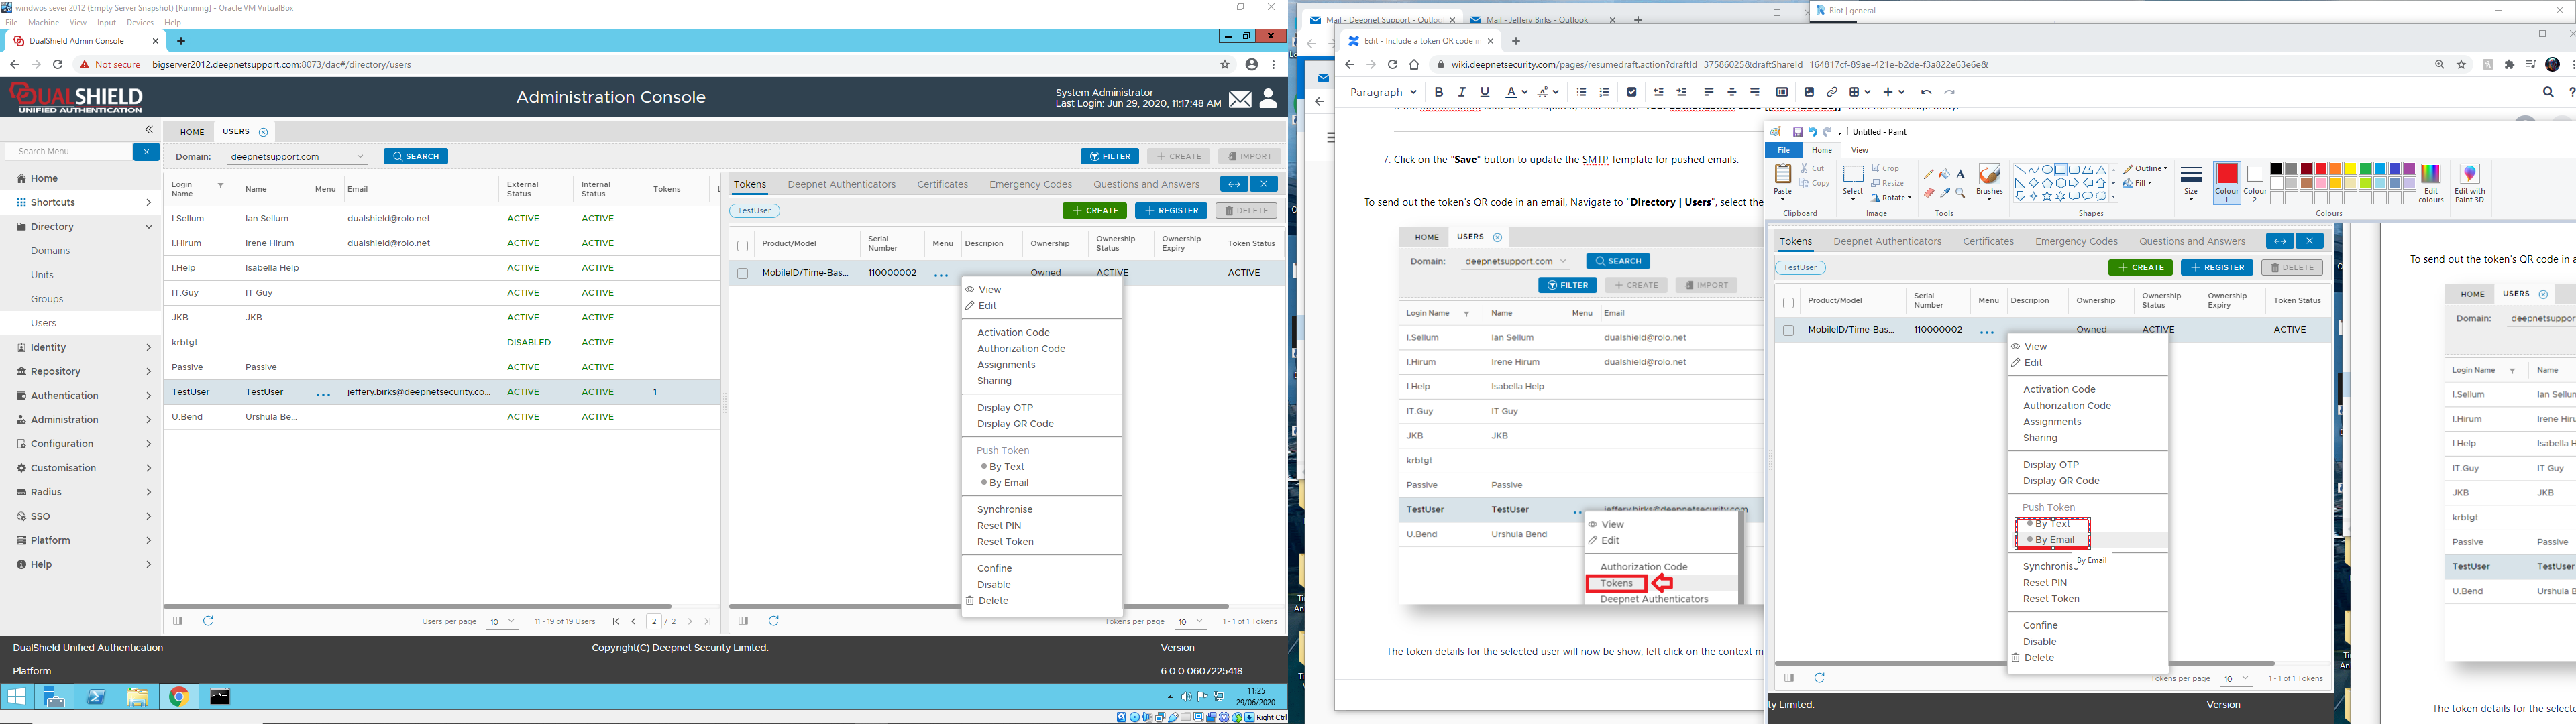Pick the Fill with colour bucket tool
This screenshot has height=724, width=2576.
coord(1944,174)
